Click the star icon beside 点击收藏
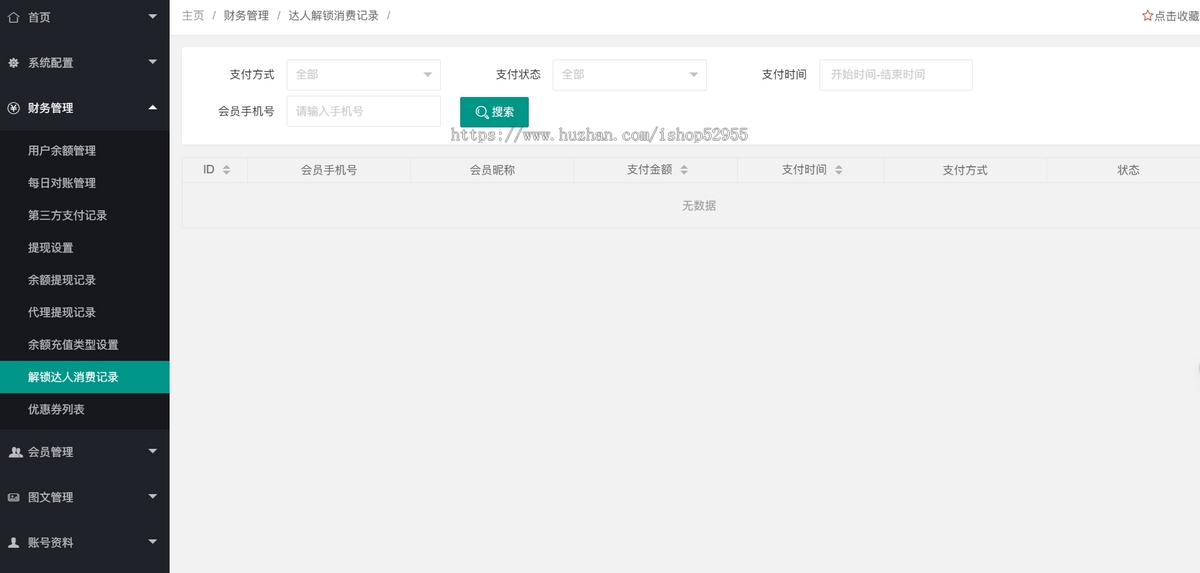Viewport: 1200px width, 573px height. coord(1148,16)
